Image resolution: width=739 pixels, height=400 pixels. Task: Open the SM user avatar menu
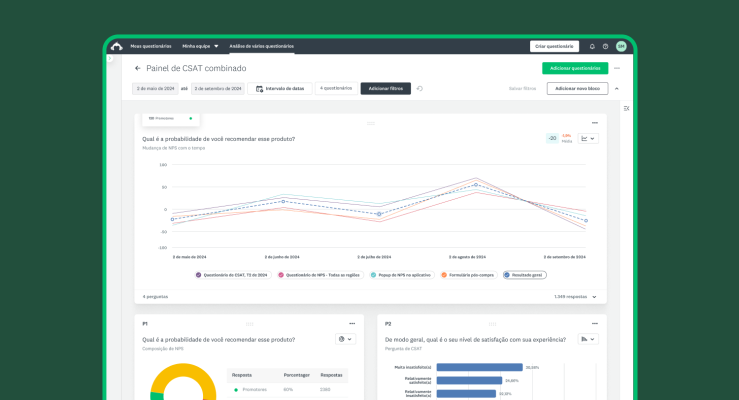621,46
